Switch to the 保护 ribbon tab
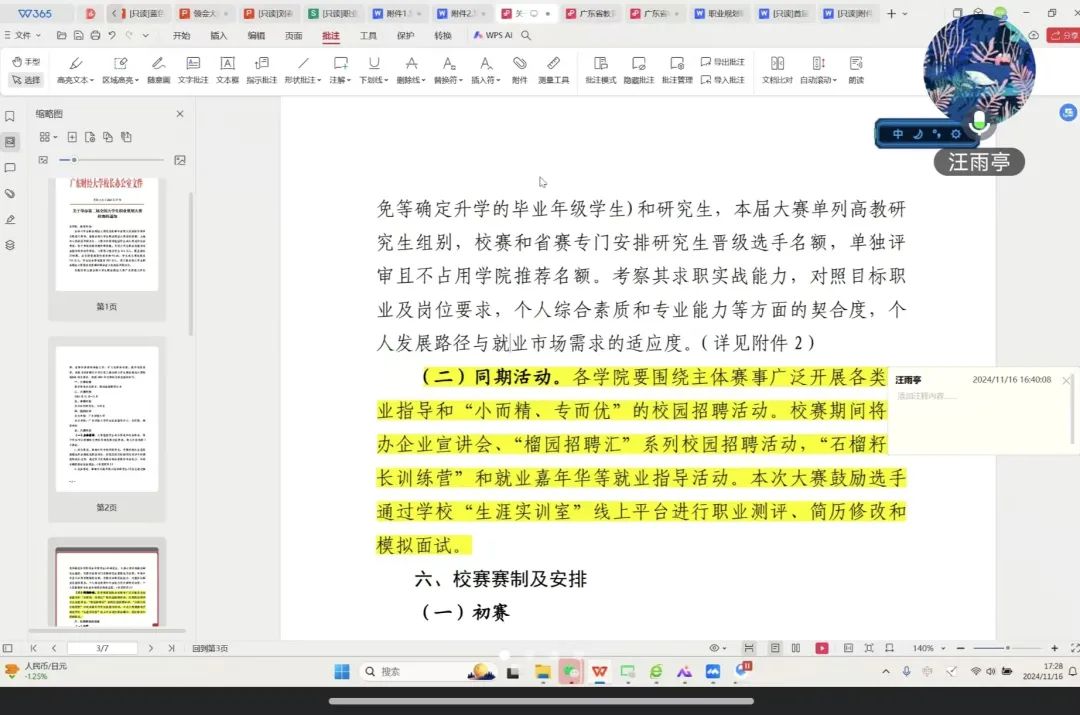 [x=406, y=35]
